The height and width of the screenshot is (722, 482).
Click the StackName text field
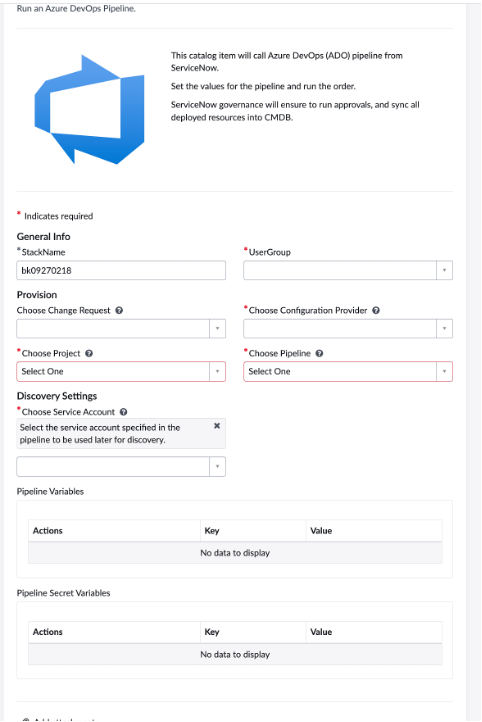point(121,270)
